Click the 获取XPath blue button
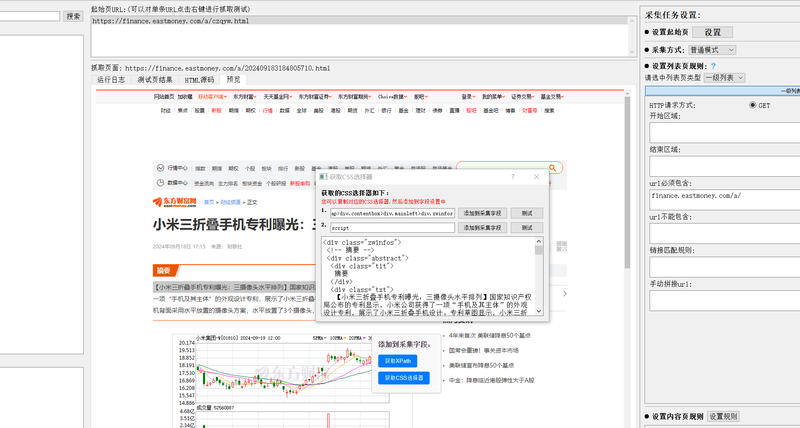This screenshot has height=428, width=800. (x=397, y=361)
